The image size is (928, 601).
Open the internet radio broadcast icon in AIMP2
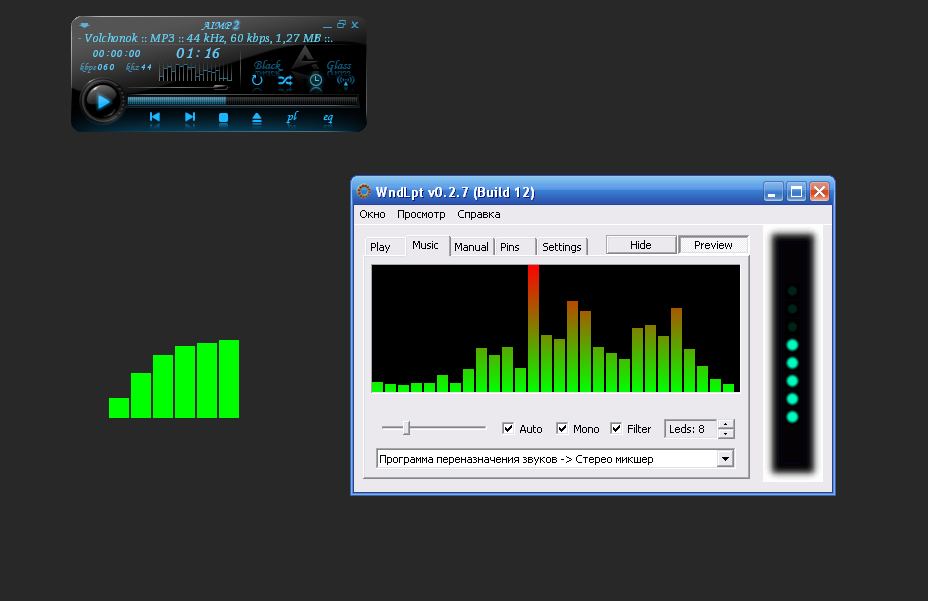pos(346,80)
